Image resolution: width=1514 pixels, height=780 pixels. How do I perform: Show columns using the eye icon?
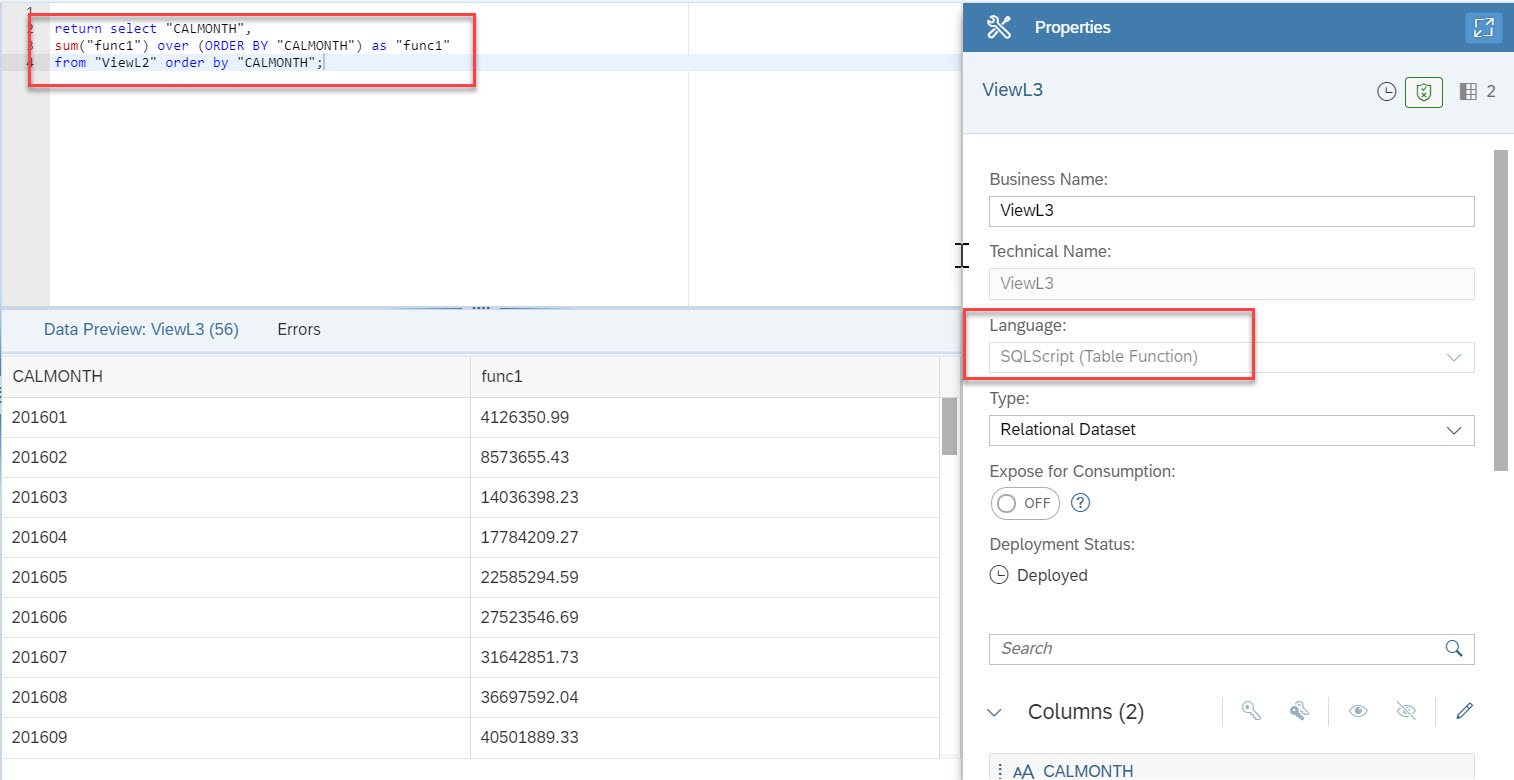pos(1358,711)
